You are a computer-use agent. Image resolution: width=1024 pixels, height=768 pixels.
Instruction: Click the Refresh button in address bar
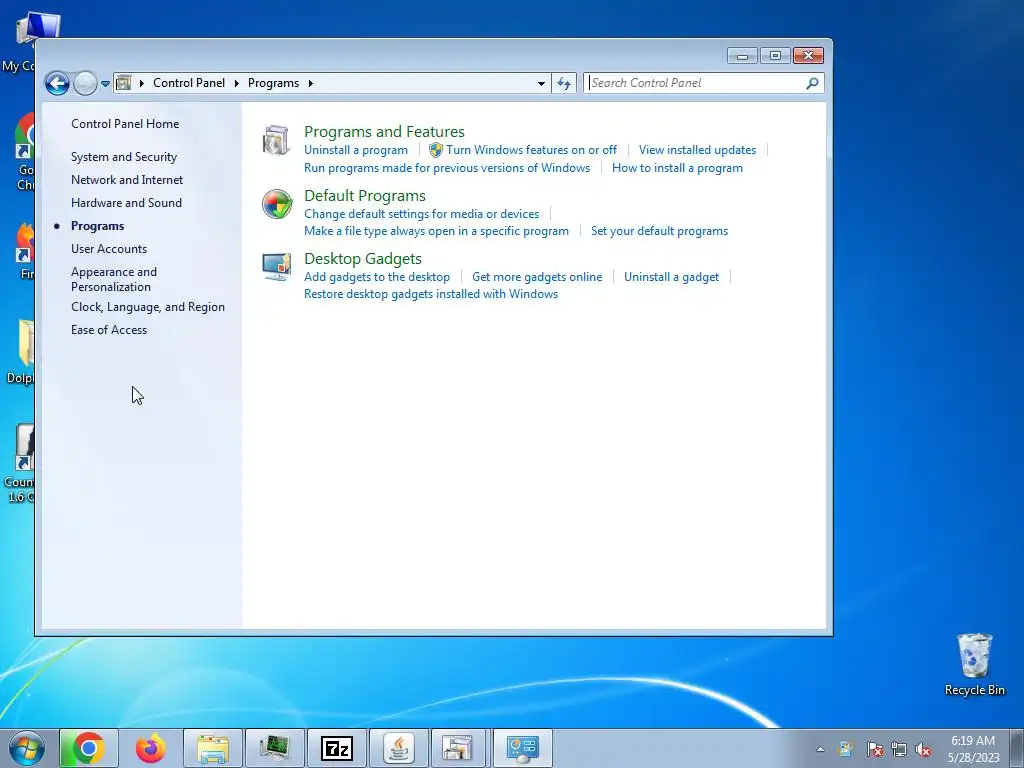click(x=564, y=83)
